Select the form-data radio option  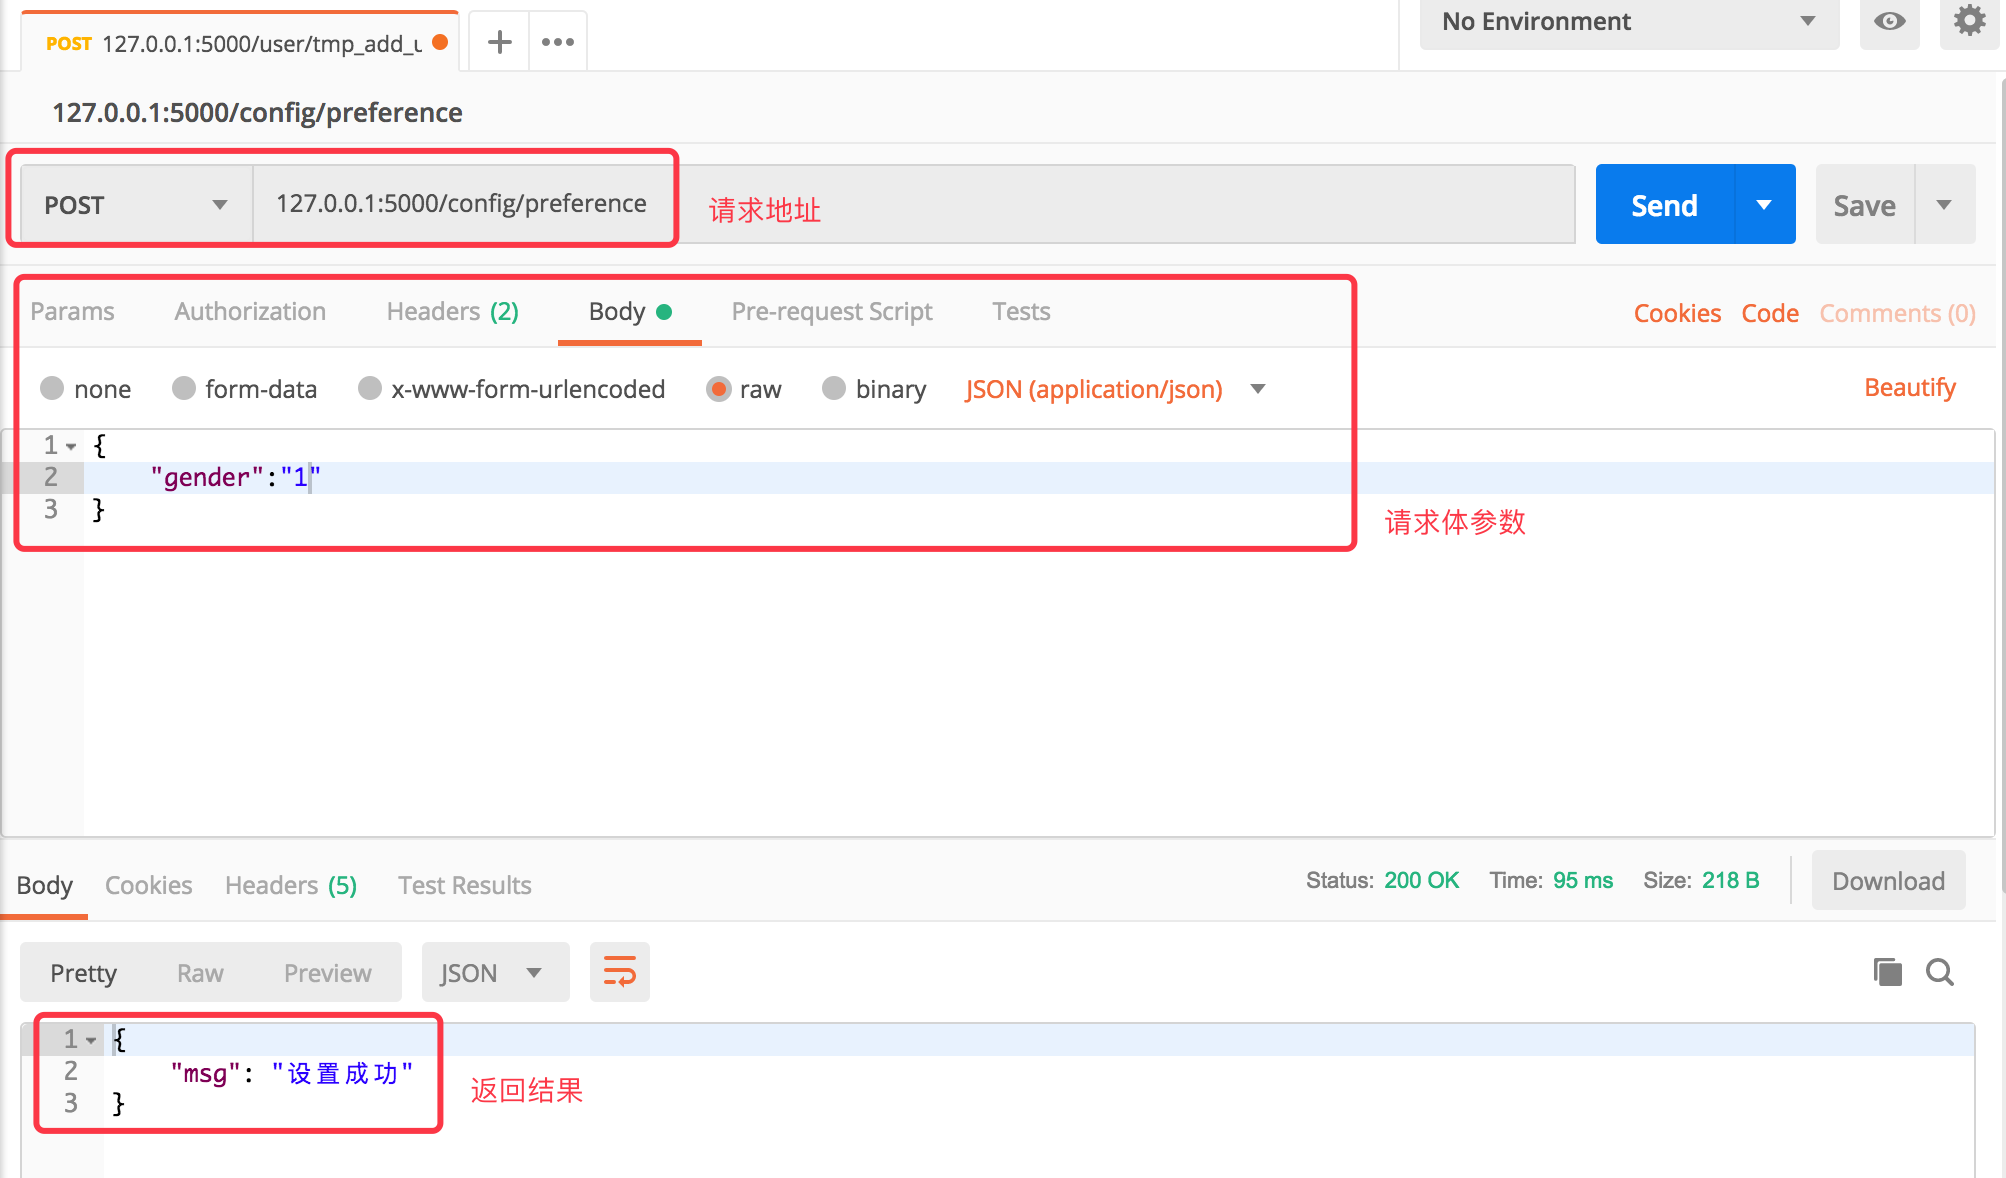(184, 388)
